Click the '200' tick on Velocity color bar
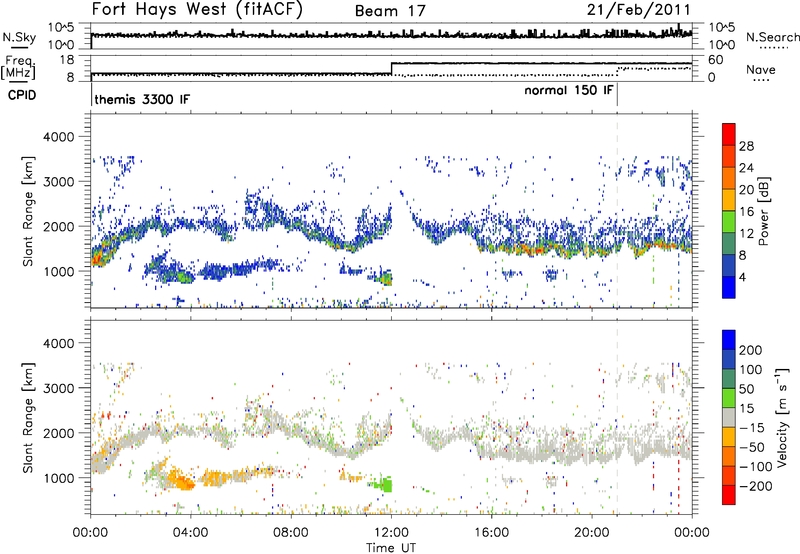 coord(751,350)
